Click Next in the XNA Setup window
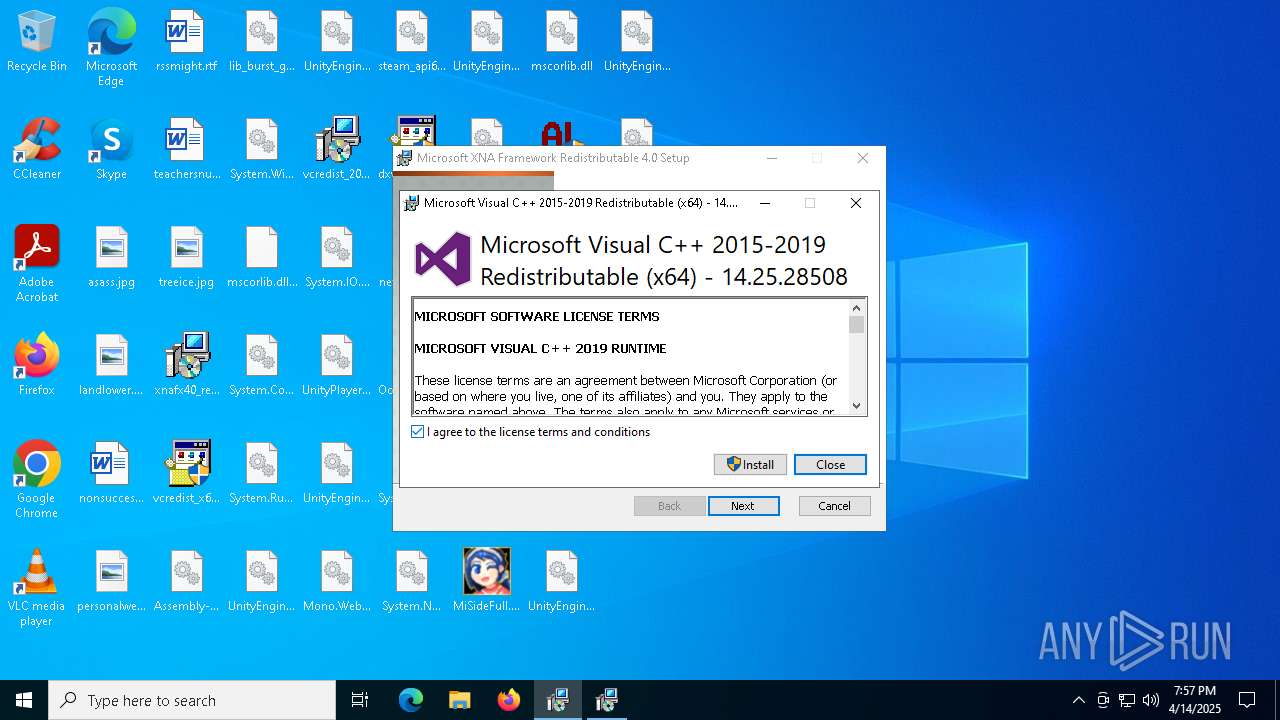 (743, 506)
